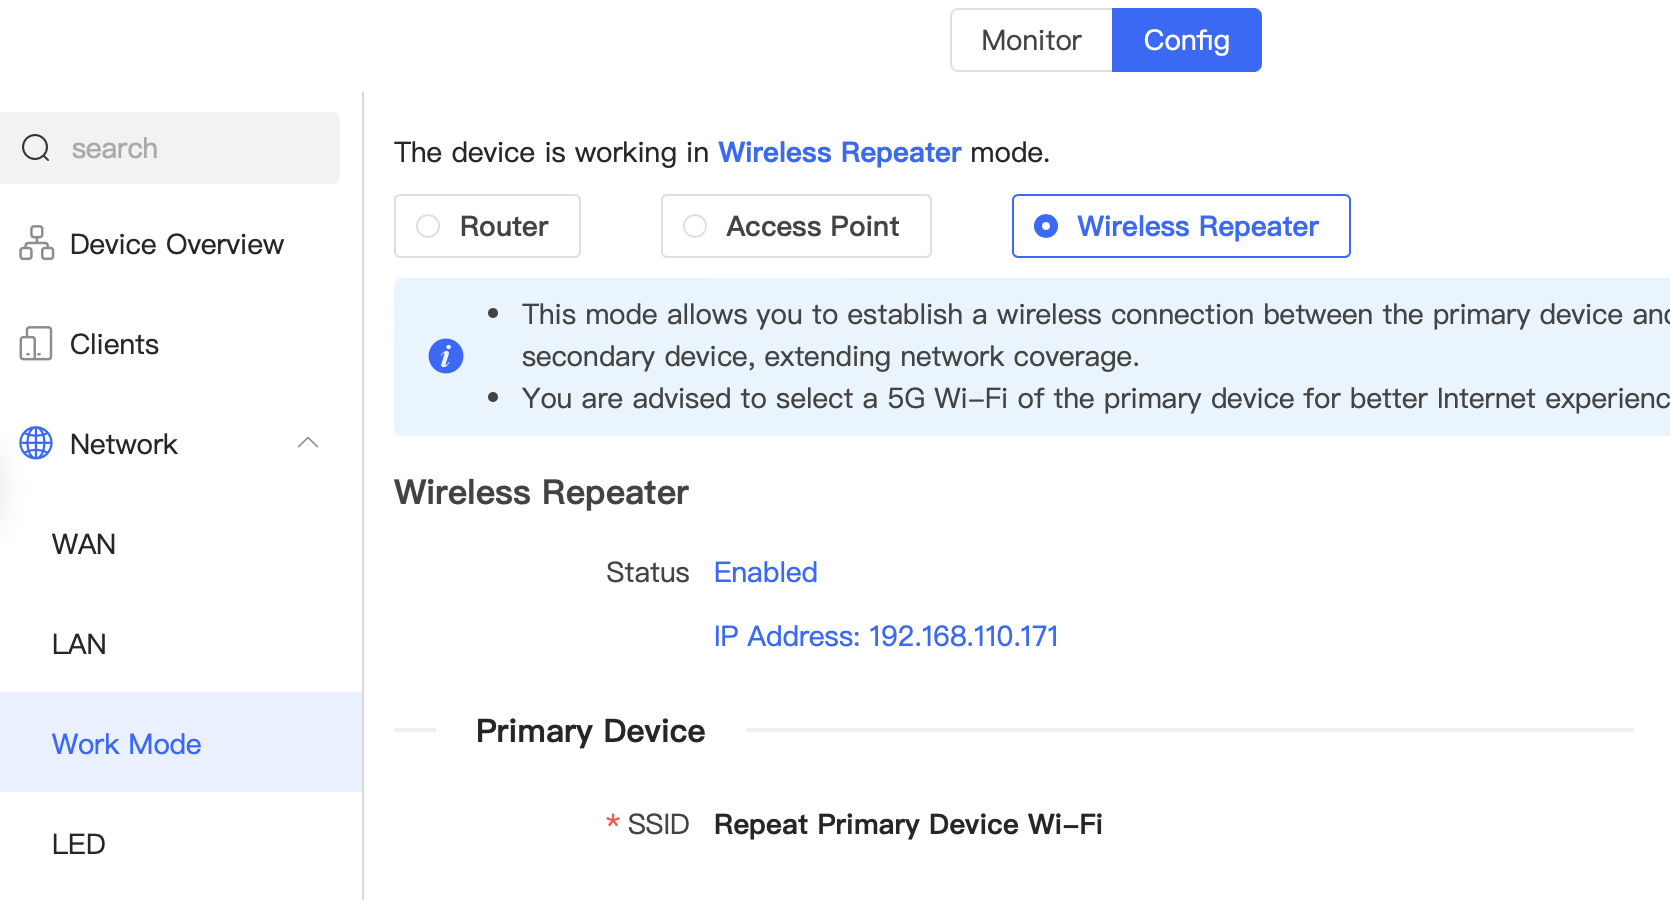Viewport: 1670px width, 900px height.
Task: Click the IP Address 192.168.110.171 link
Action: [x=886, y=636]
